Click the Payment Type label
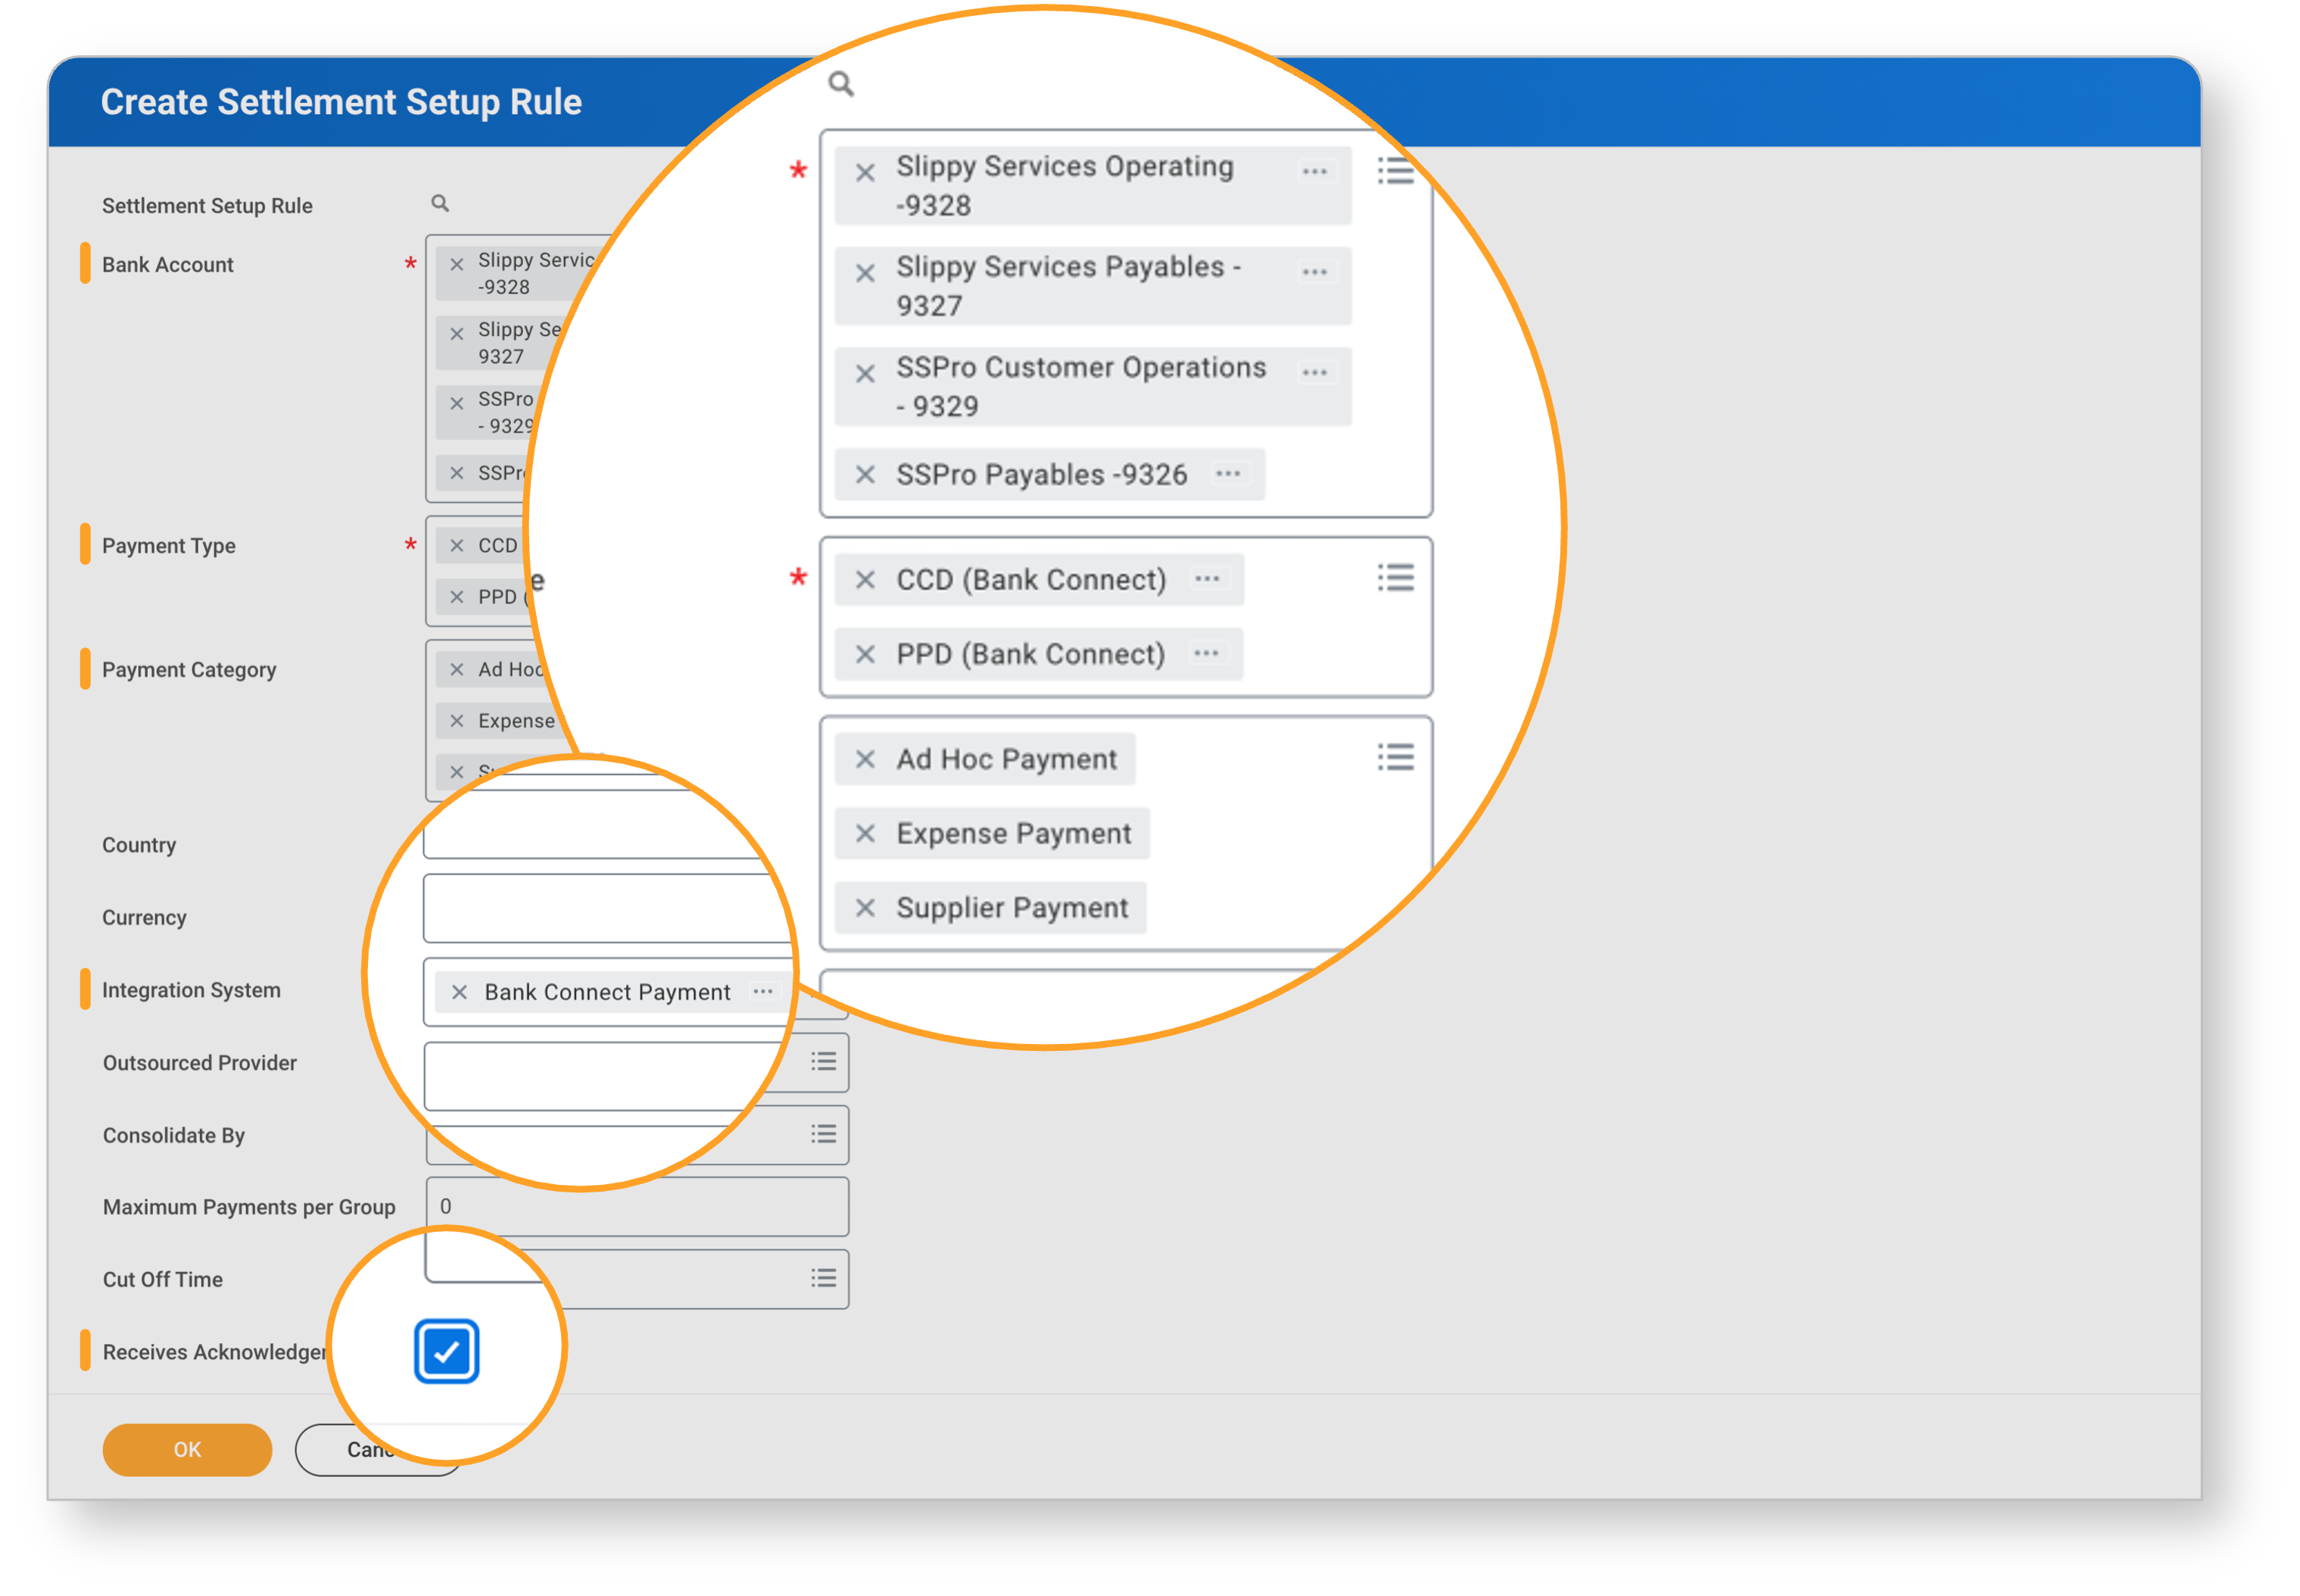 pyautogui.click(x=169, y=547)
